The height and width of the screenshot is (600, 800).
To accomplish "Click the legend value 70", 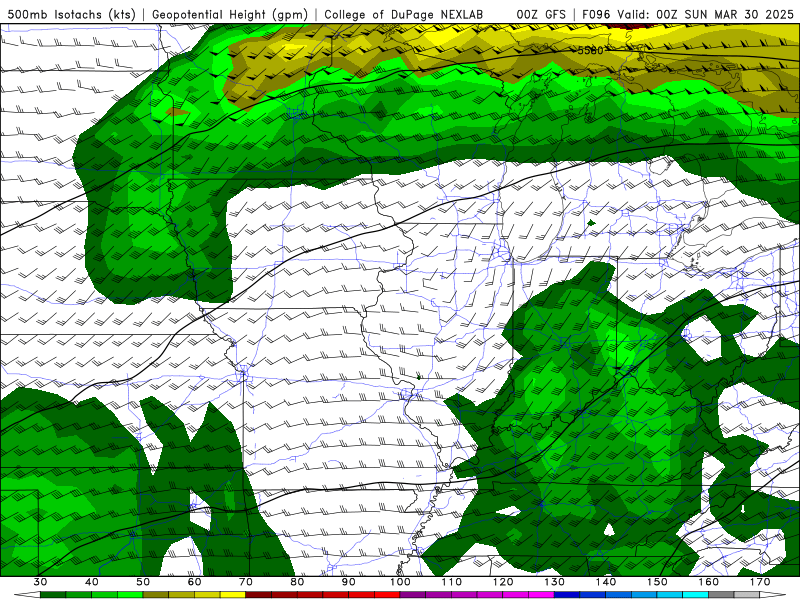I will pos(246,582).
